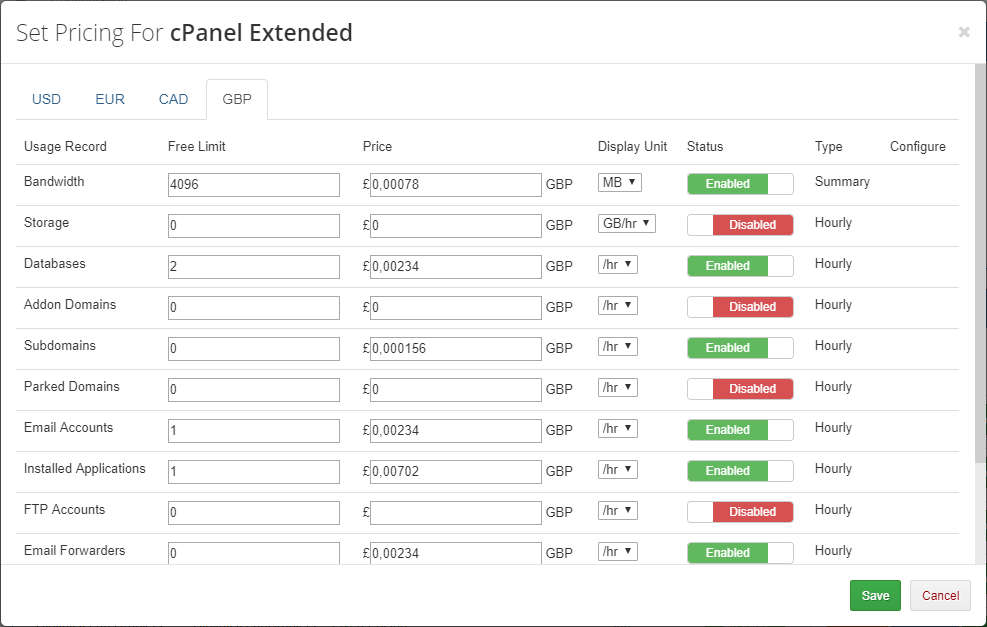The height and width of the screenshot is (627, 987).
Task: Click the dialog's vertical scrollbar
Action: click(980, 260)
